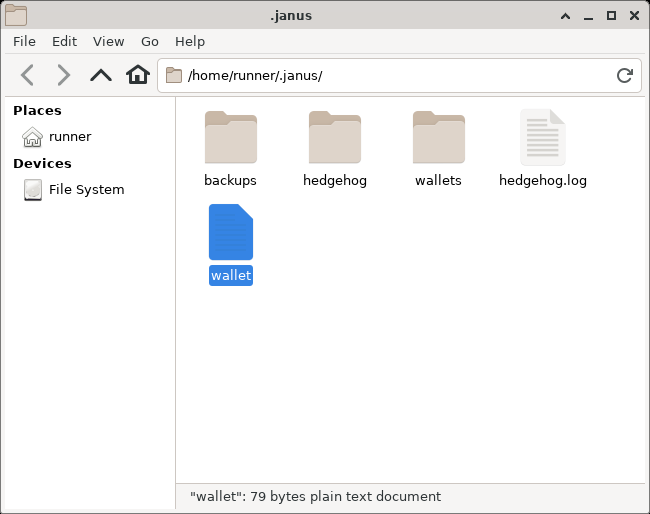Click the folder icon in the path bar
The width and height of the screenshot is (650, 514).
click(x=174, y=75)
